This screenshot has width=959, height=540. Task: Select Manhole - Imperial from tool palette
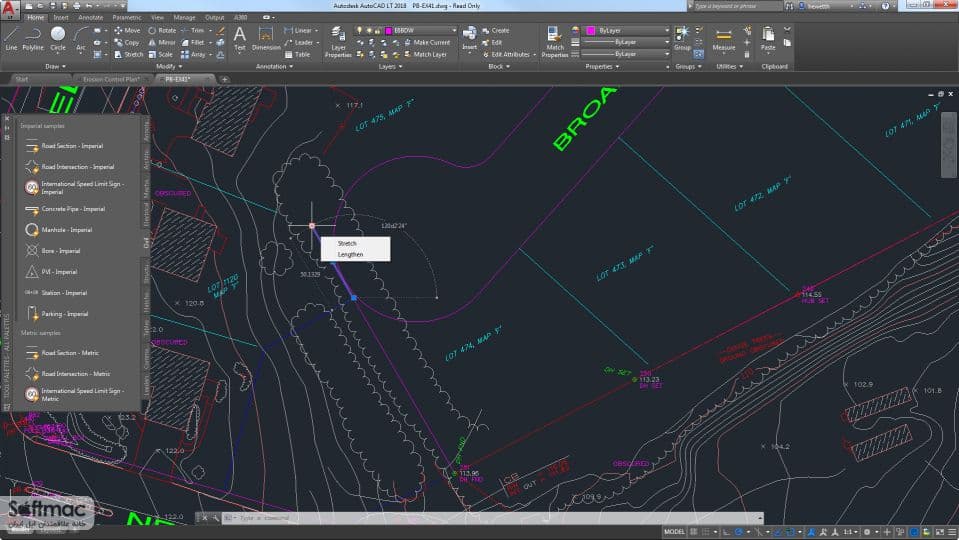[x=59, y=230]
